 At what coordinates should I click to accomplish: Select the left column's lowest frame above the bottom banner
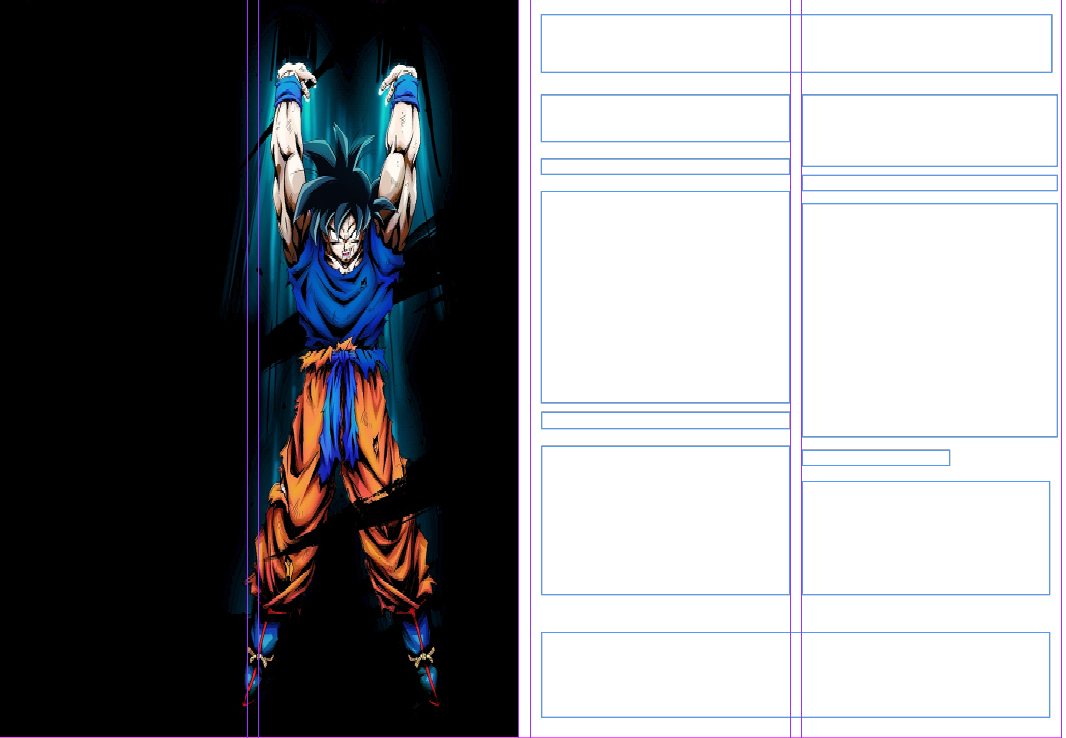click(666, 521)
